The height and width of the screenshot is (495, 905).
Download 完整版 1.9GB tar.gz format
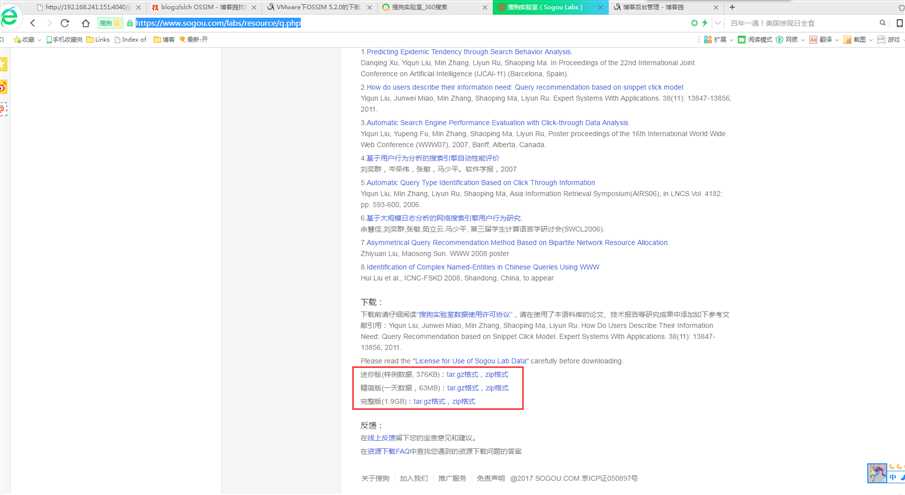coord(429,402)
